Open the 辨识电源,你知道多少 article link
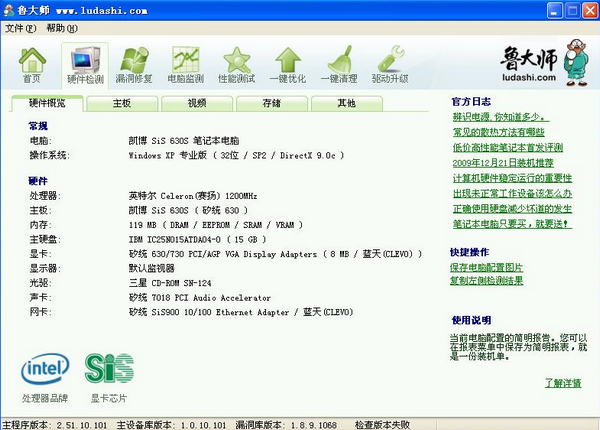The height and width of the screenshot is (430, 600). 501,117
